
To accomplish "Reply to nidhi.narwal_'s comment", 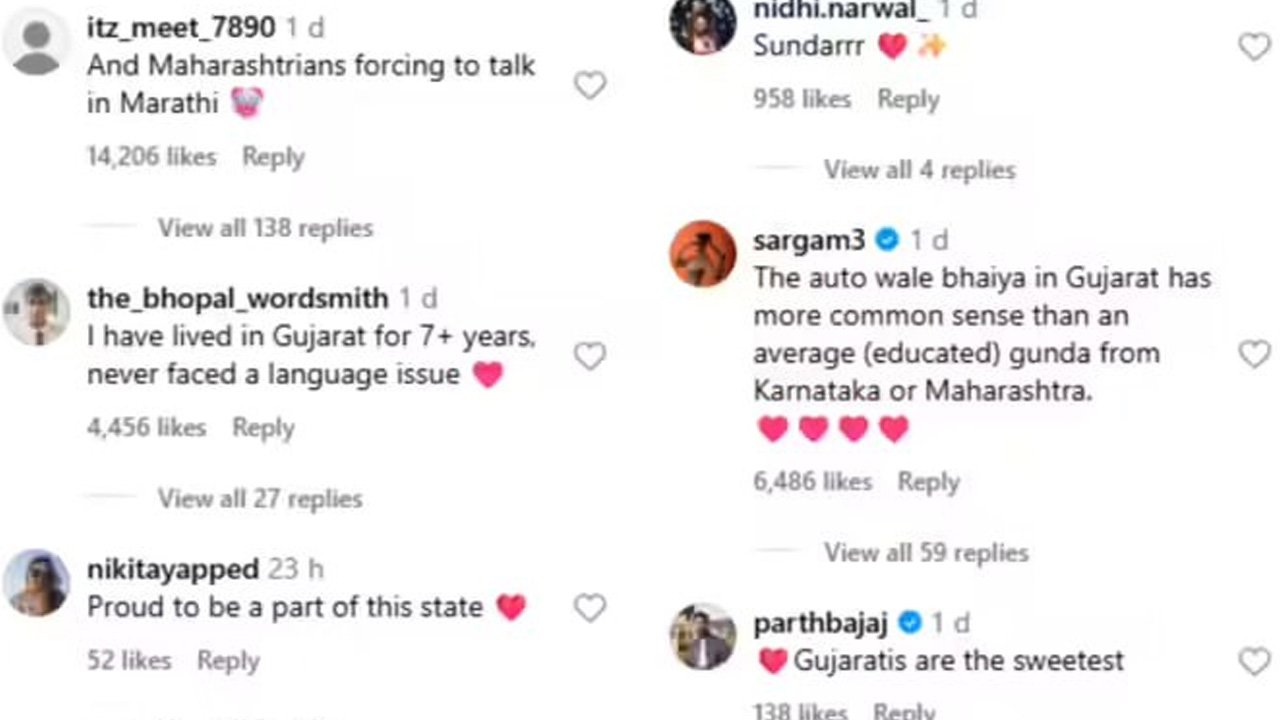I will coord(908,99).
